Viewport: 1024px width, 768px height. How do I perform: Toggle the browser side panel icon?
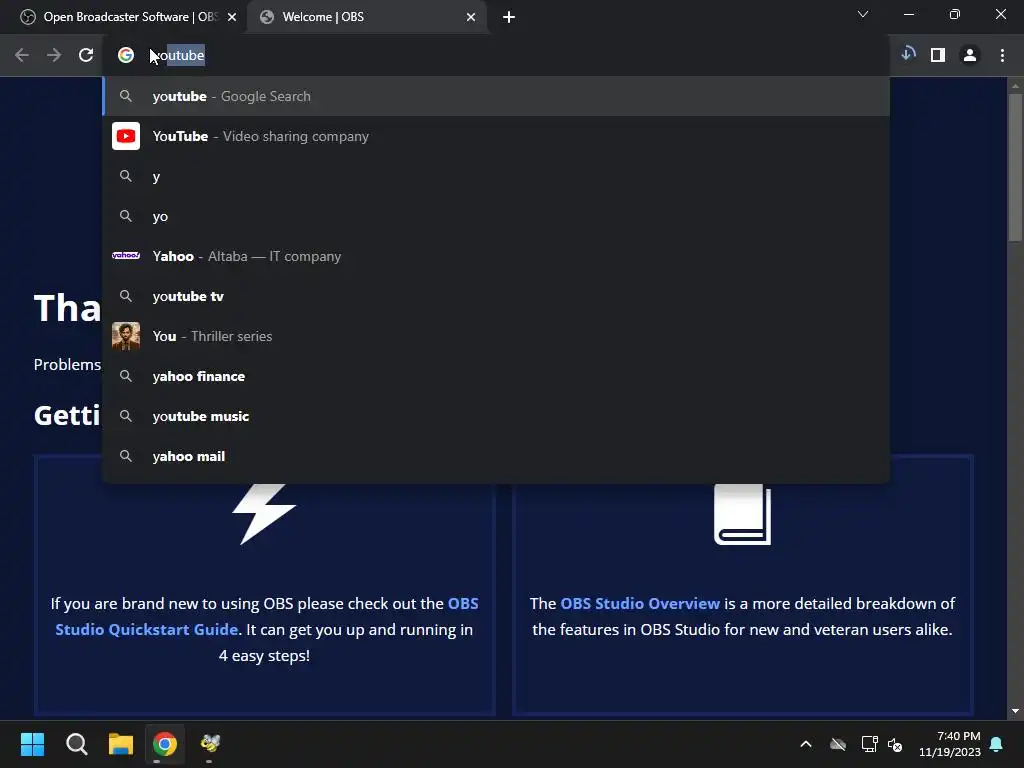tap(938, 56)
